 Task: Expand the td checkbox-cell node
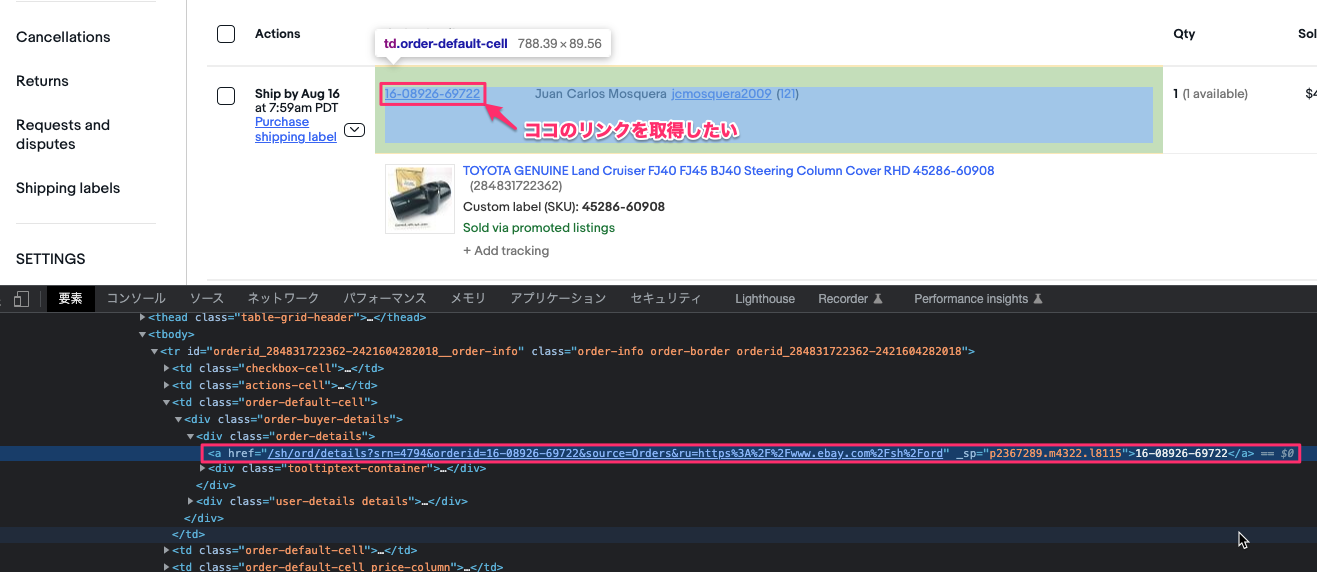coord(167,368)
